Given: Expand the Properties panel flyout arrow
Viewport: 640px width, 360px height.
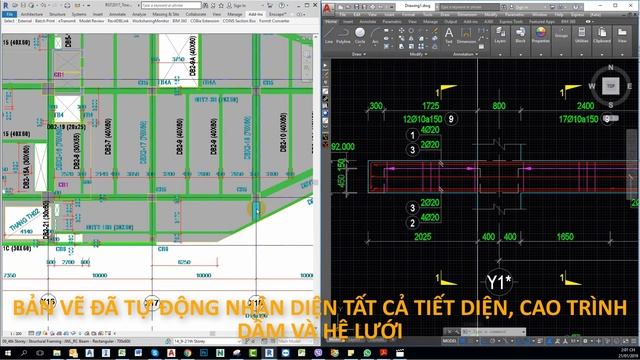Looking at the screenshot, I should 541,54.
